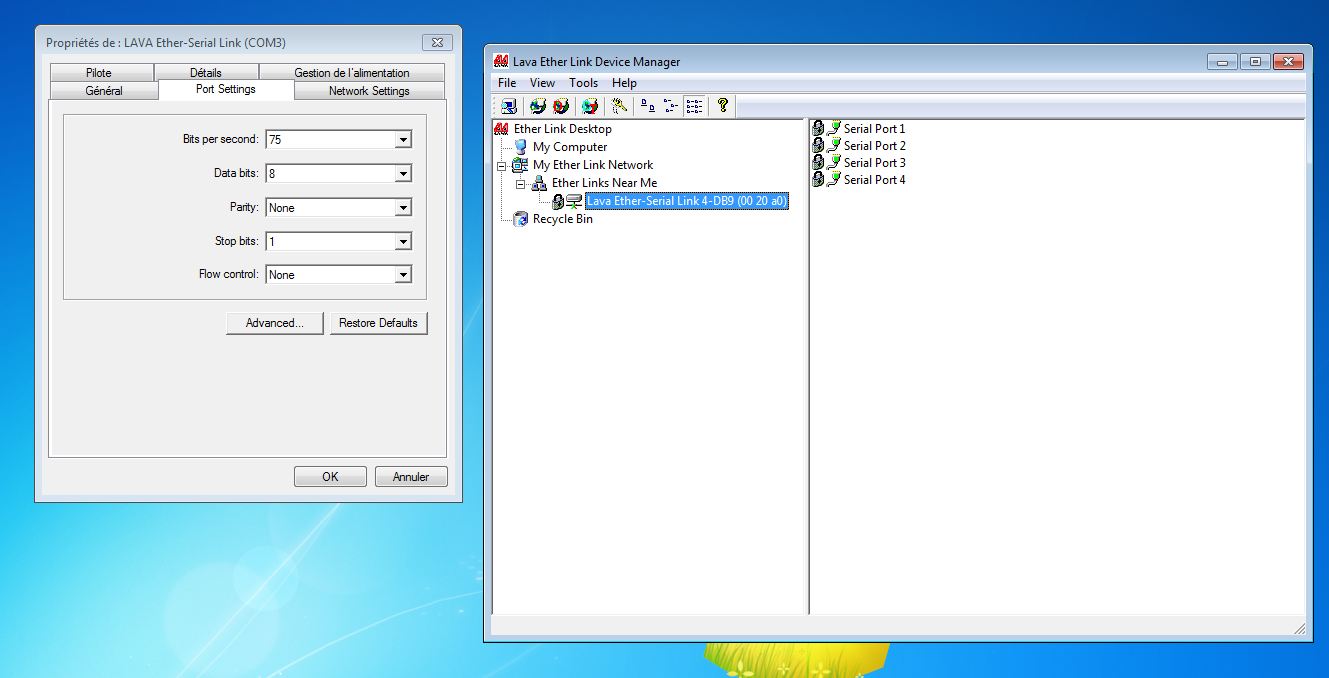Collapse the My Ether Link Network node
The image size is (1329, 678).
point(501,166)
